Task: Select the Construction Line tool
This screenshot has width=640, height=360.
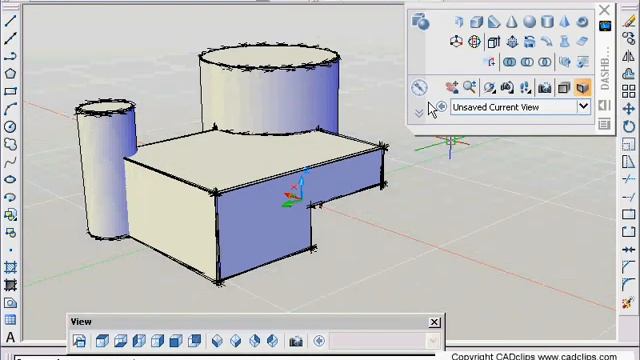Action: 10,38
